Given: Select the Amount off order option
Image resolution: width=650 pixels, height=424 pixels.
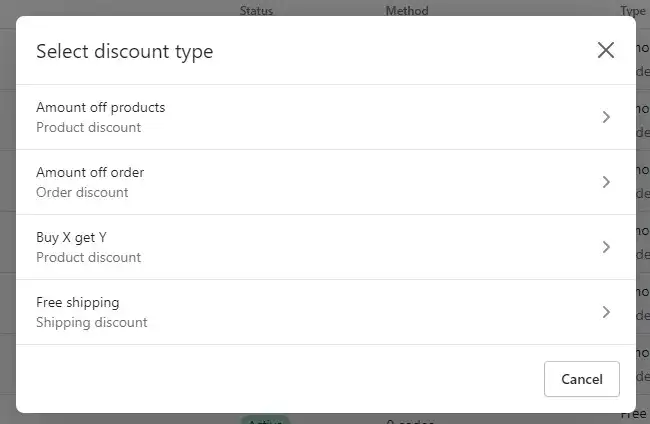Looking at the screenshot, I should pos(326,182).
